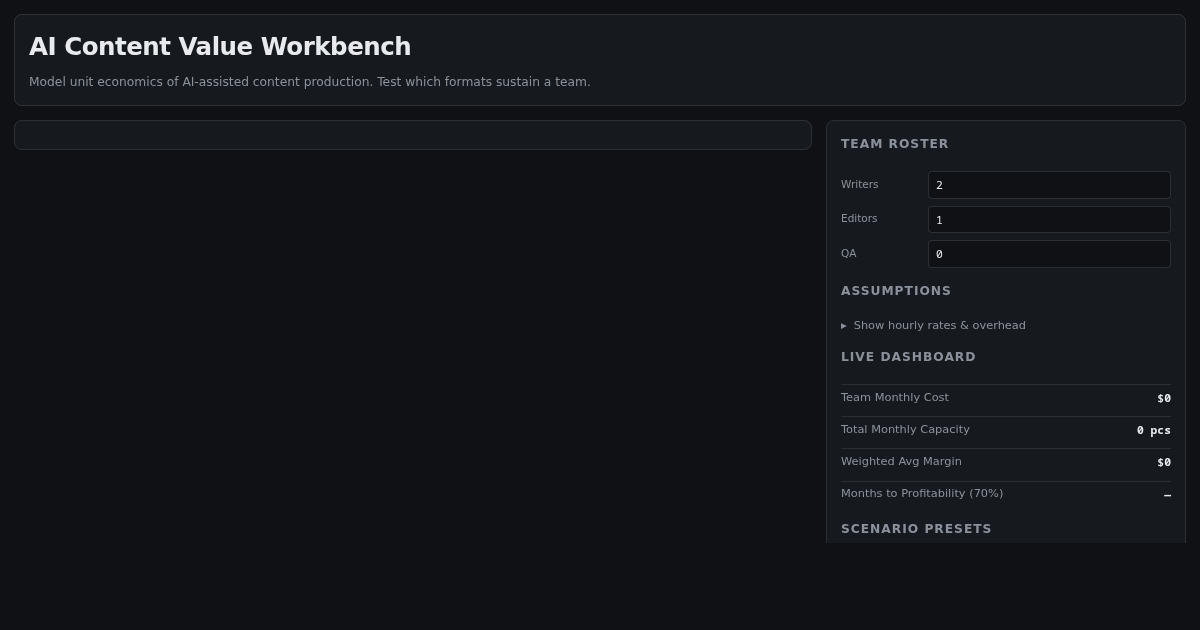Viewport: 1200px width, 630px height.
Task: Click the Total Monthly Capacity label
Action: [x=905, y=429]
